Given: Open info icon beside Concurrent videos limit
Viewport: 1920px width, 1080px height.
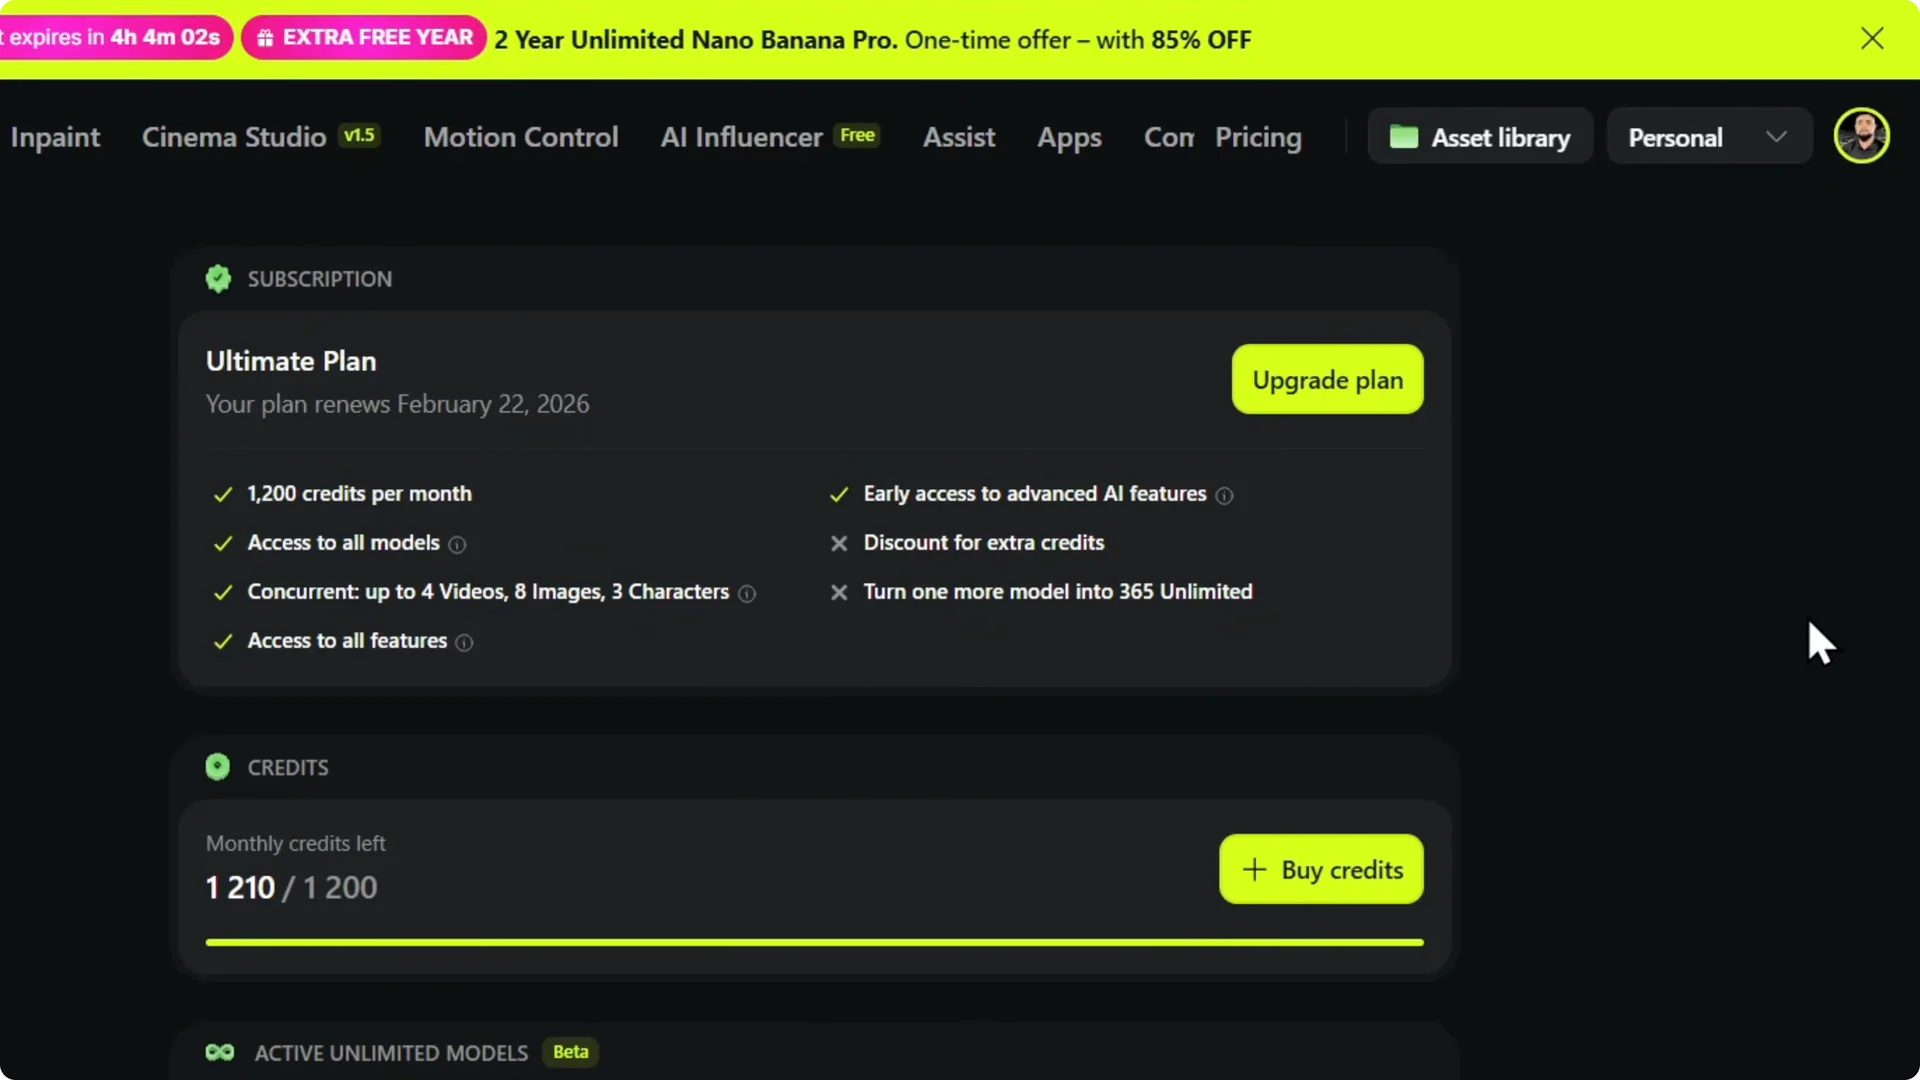Looking at the screenshot, I should [x=747, y=594].
